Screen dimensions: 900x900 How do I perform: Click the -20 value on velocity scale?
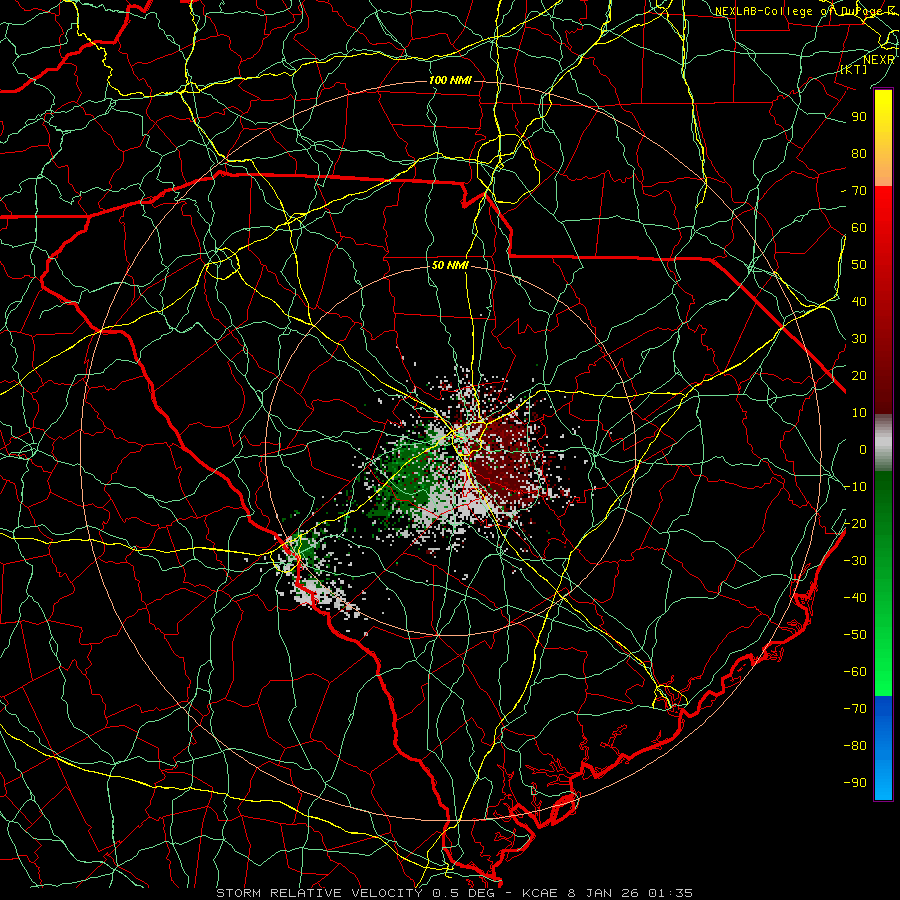coord(855,524)
